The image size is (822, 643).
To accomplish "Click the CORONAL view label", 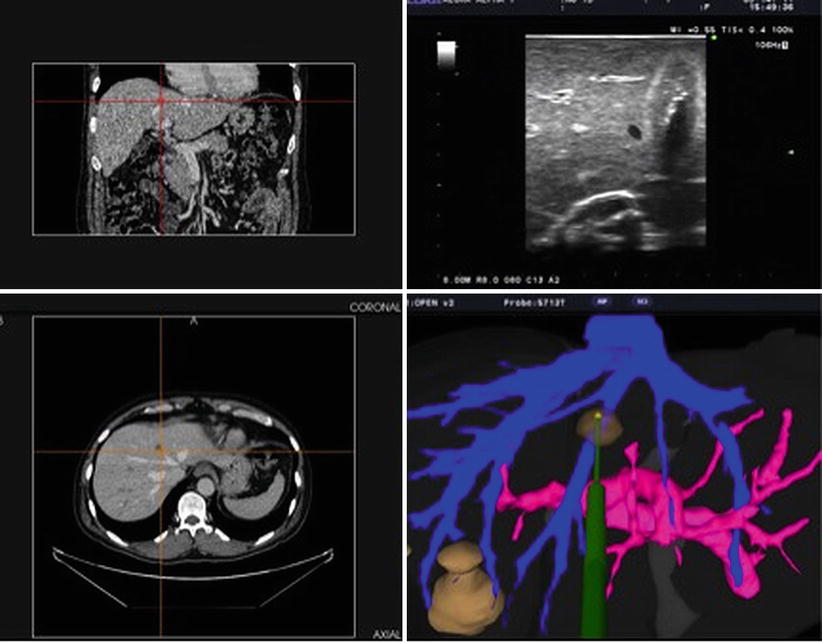I will coord(377,308).
